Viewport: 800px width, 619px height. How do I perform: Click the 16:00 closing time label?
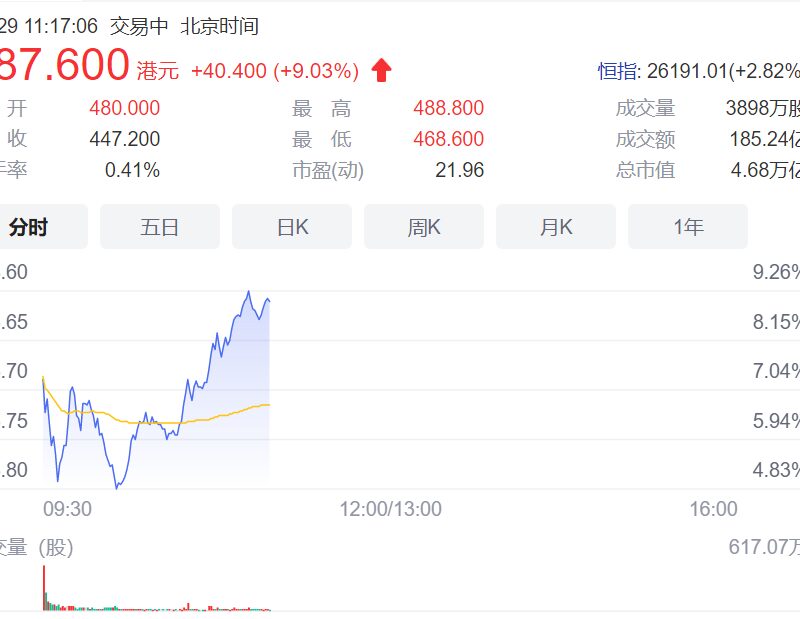(713, 509)
